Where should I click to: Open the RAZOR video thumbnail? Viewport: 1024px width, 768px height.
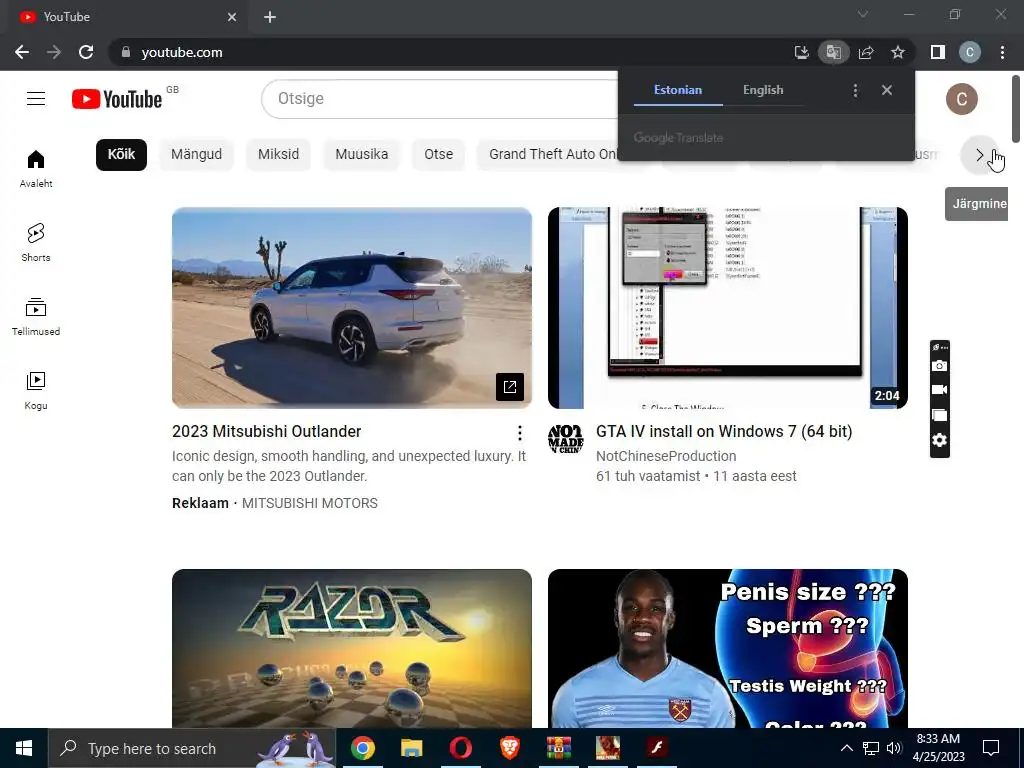click(x=352, y=648)
